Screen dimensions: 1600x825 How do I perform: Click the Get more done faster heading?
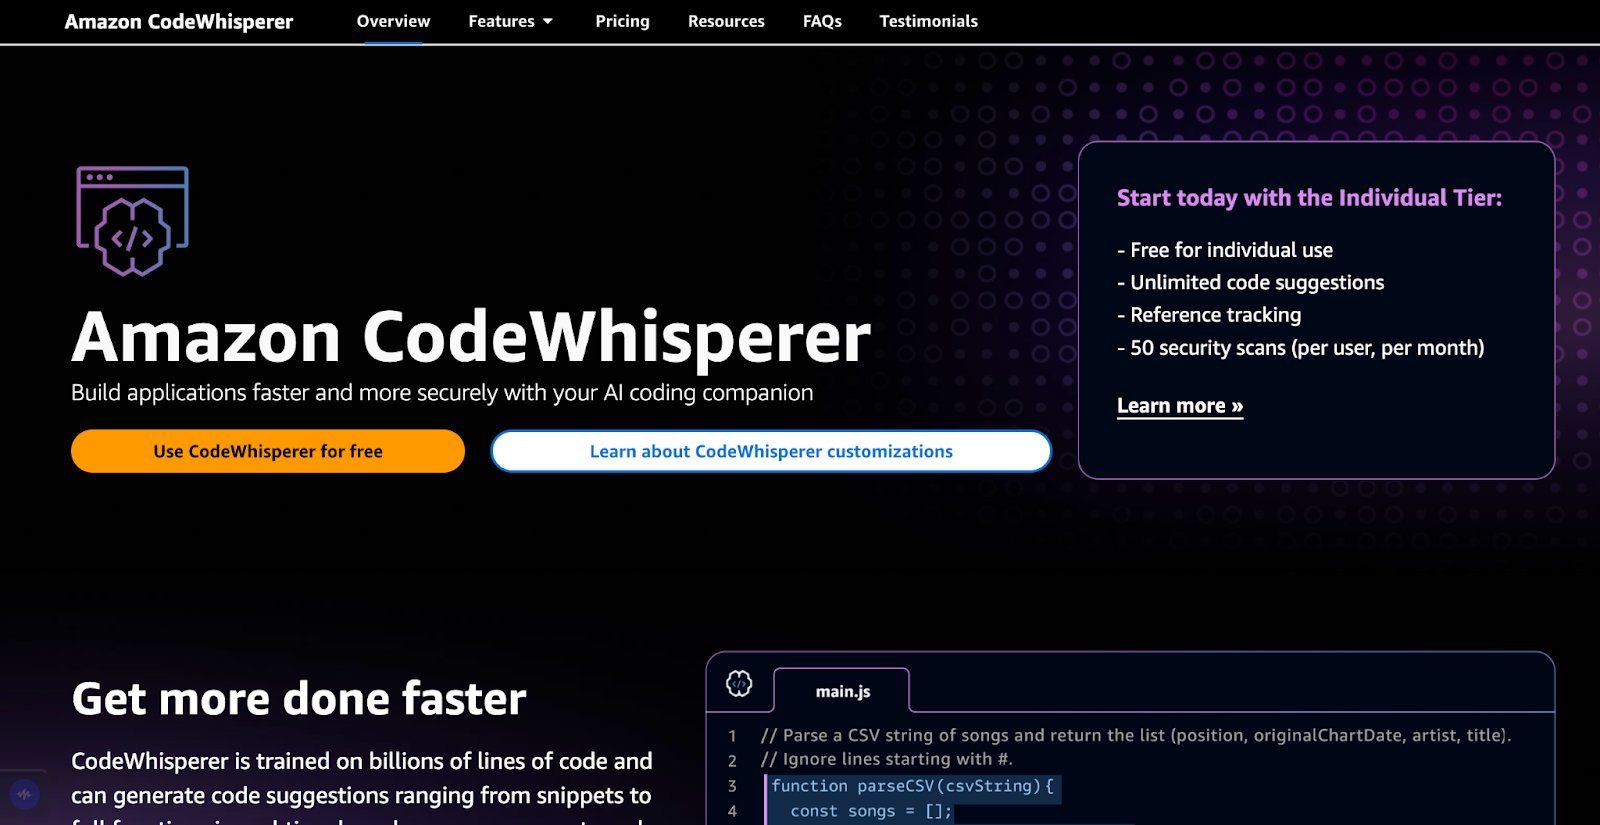299,698
